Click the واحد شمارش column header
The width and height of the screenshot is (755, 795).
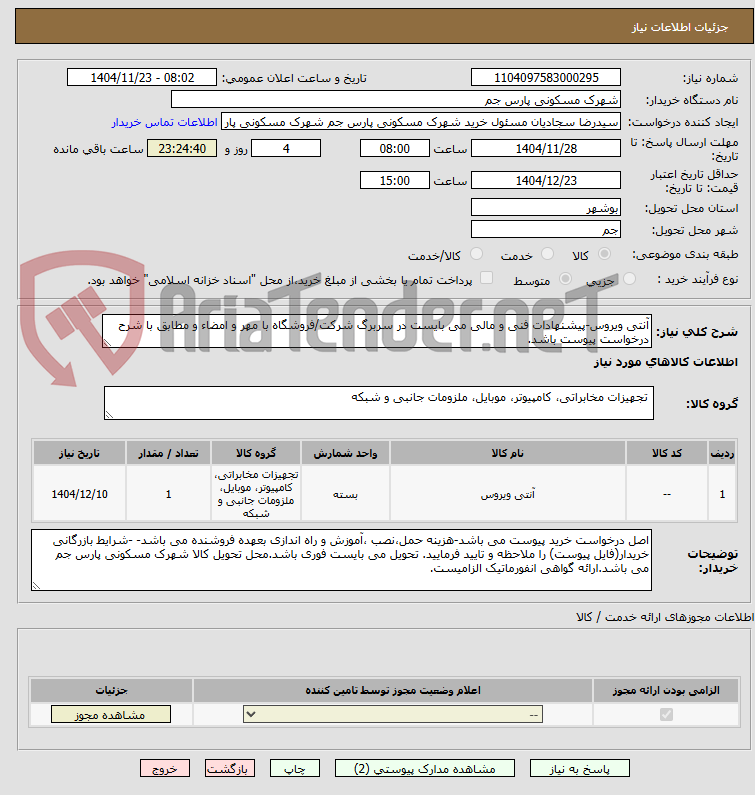pyautogui.click(x=345, y=453)
